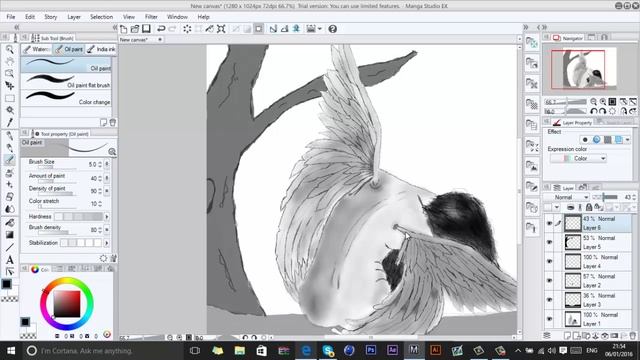Zoom out in Navigator panel

pyautogui.click(x=593, y=102)
